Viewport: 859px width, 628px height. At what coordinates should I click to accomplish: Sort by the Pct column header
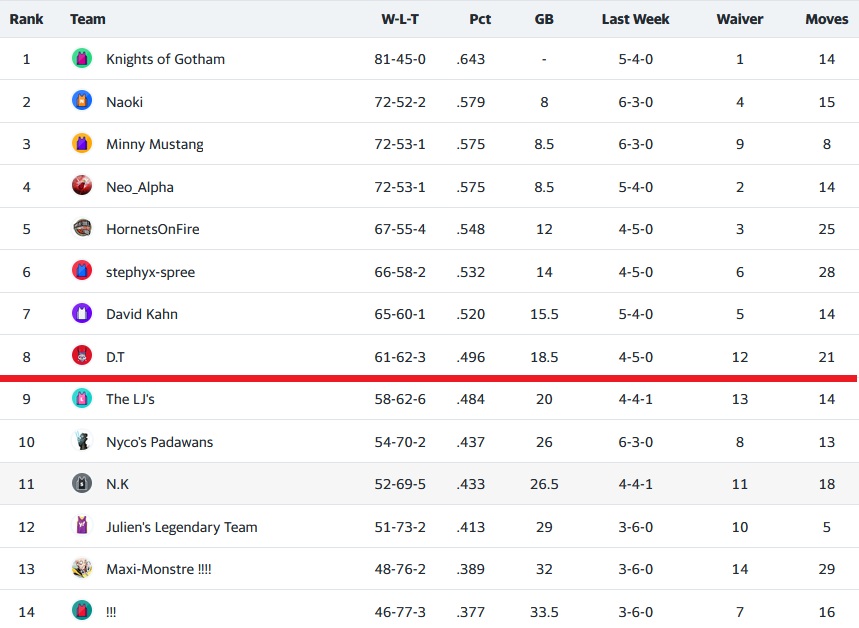pyautogui.click(x=480, y=19)
